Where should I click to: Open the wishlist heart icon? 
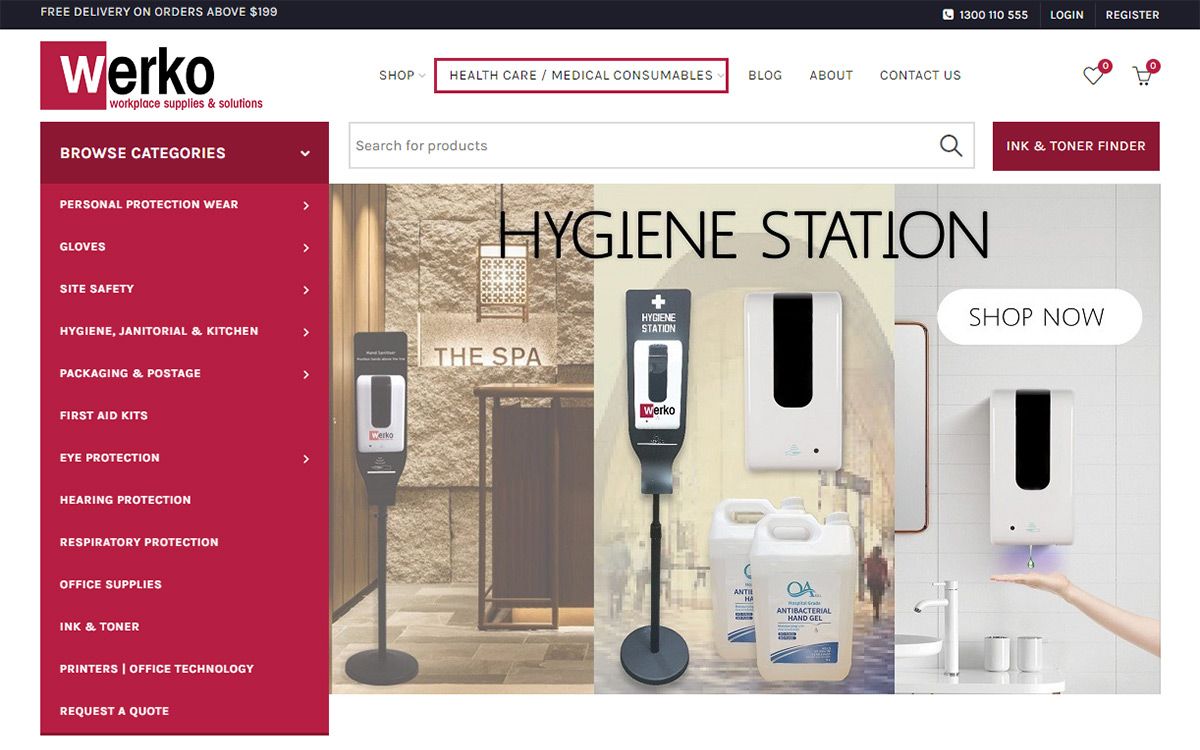point(1094,75)
